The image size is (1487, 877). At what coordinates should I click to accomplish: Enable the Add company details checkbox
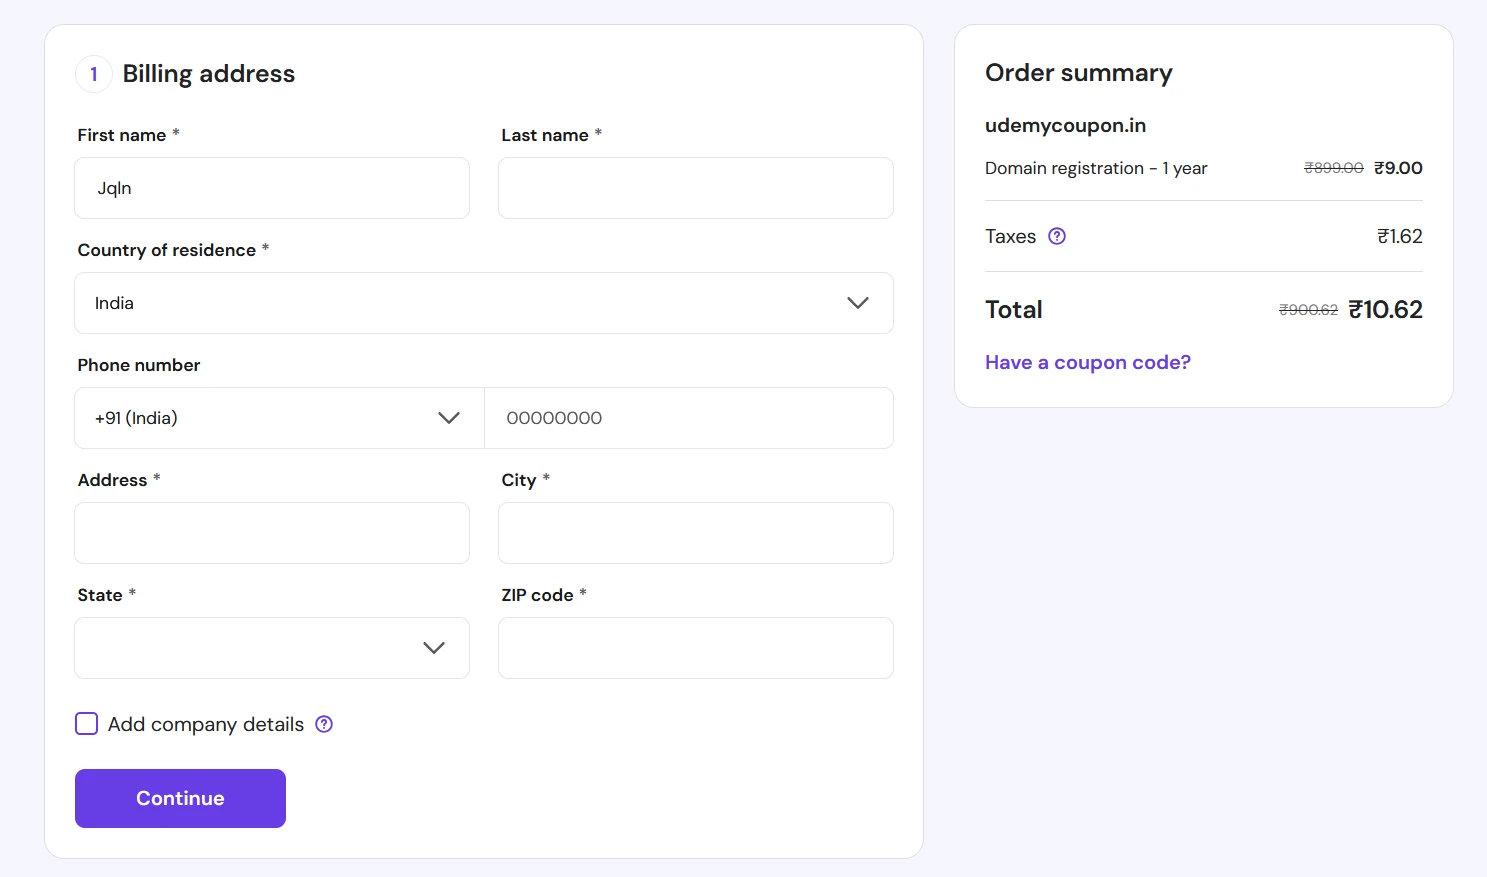(x=87, y=724)
